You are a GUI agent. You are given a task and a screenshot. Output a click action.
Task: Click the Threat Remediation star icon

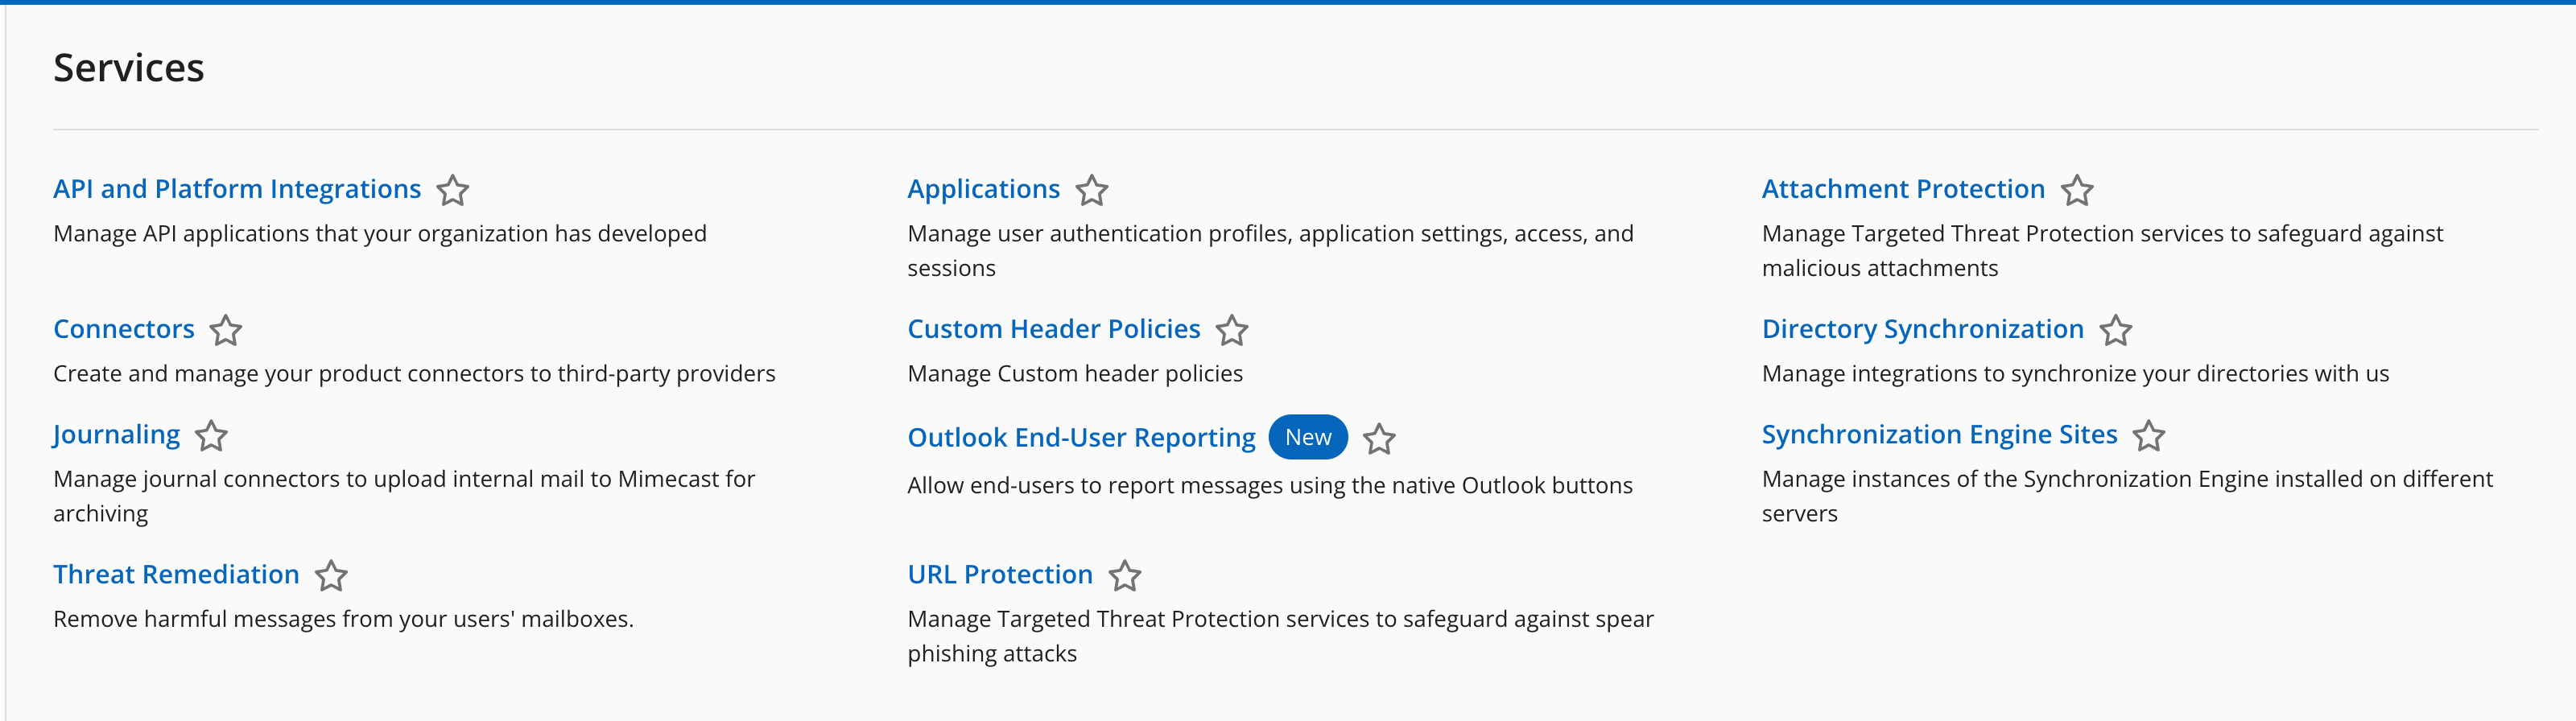pos(331,576)
